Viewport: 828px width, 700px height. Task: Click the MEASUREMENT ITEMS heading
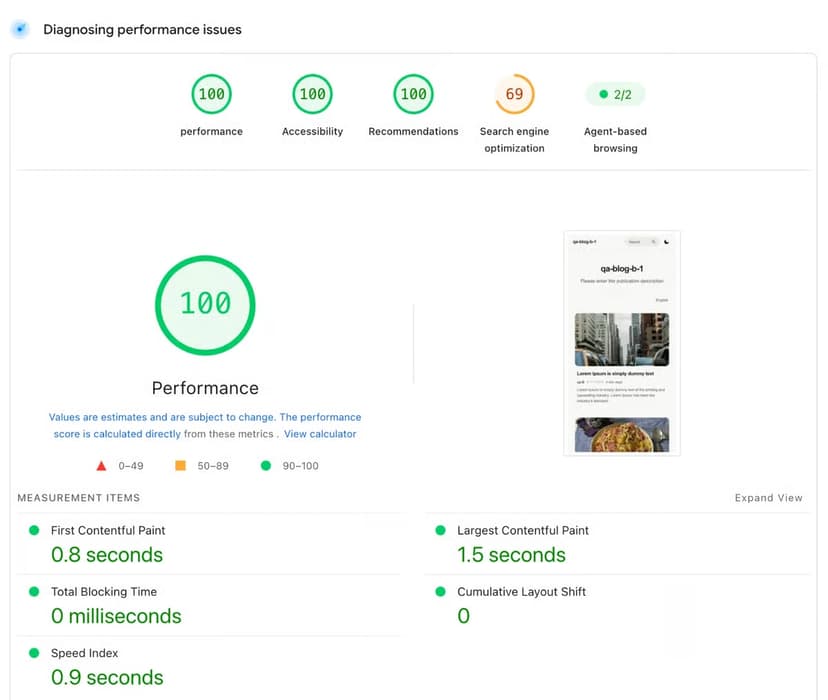pyautogui.click(x=79, y=498)
